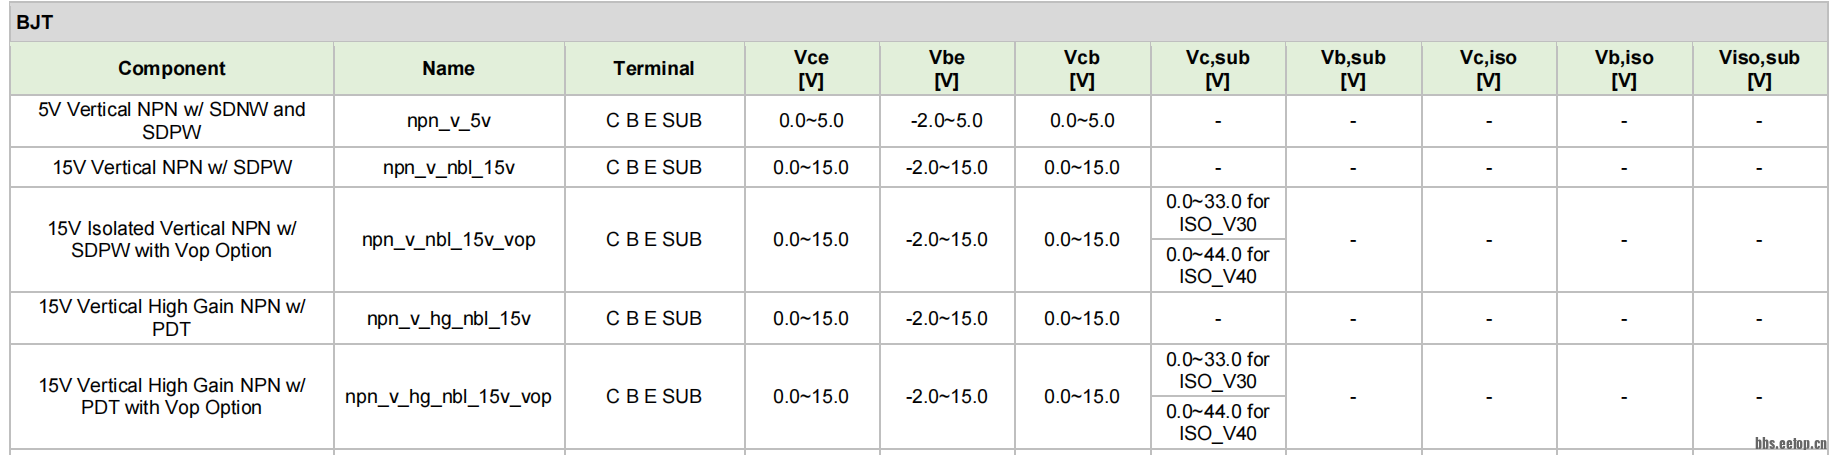Open the bbs.eetop.cn watermark link
The image size is (1832, 455).
click(x=1790, y=443)
